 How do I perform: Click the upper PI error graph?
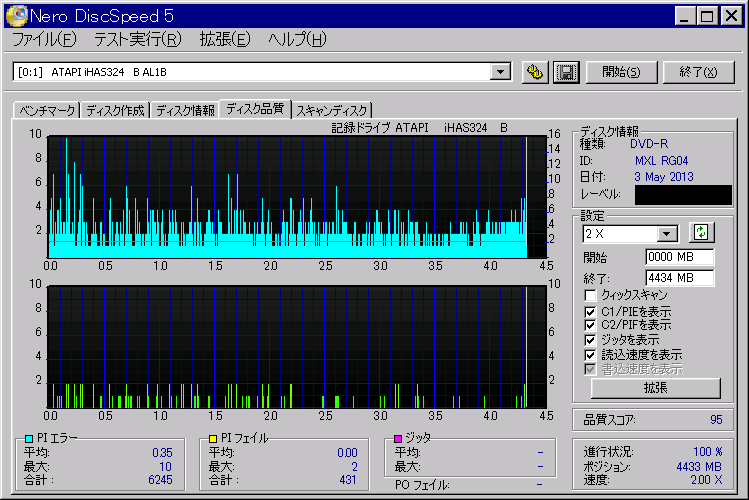tap(297, 197)
